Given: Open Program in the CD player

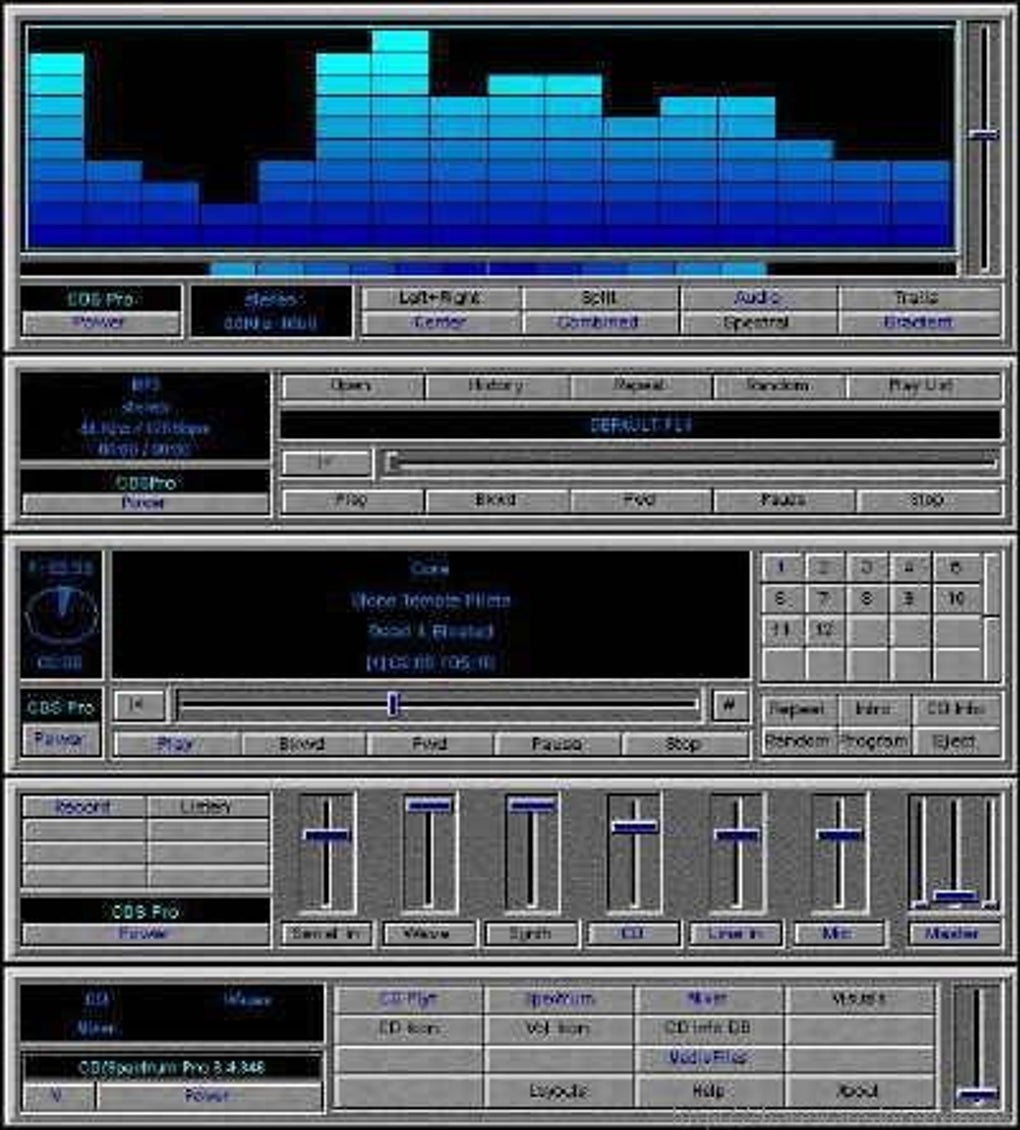Looking at the screenshot, I should [874, 741].
